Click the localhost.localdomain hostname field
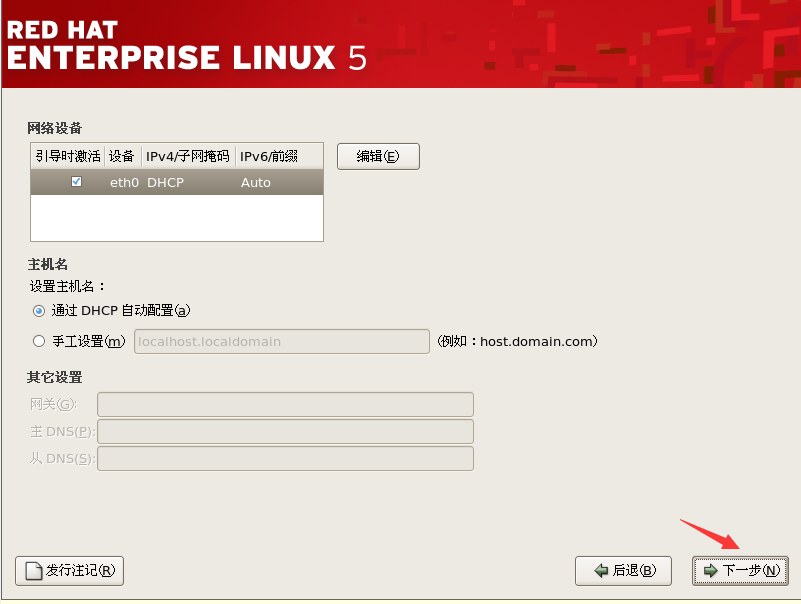This screenshot has height=604, width=801. (281, 341)
